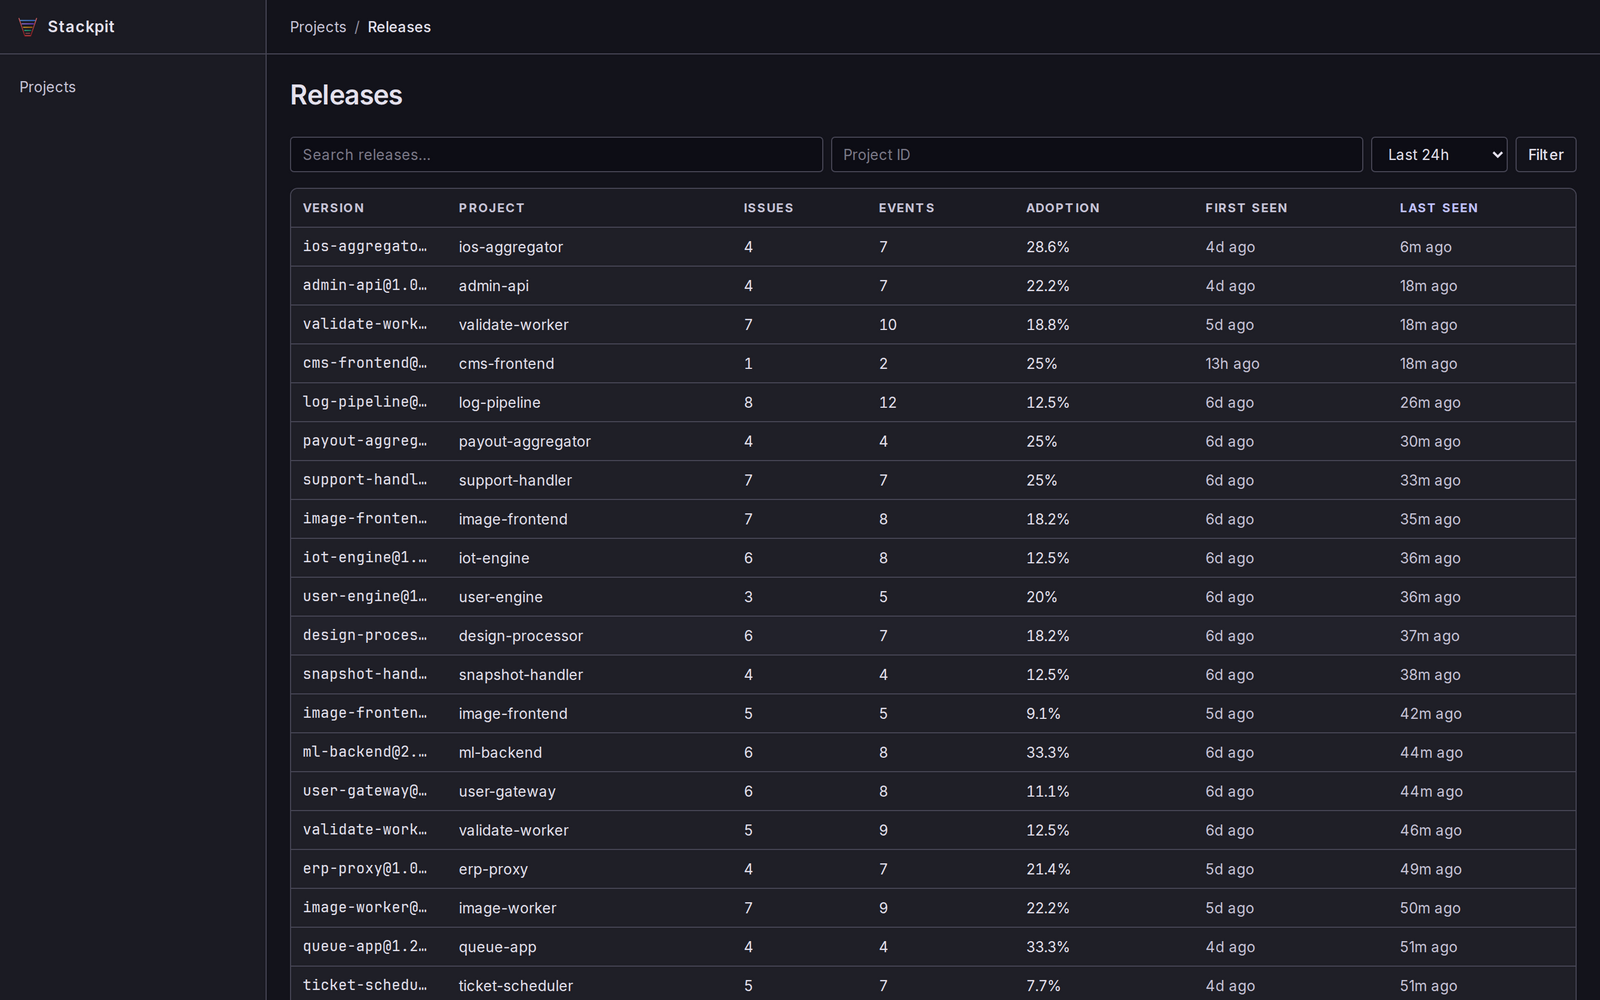Open the erp-proxy@1.0… version entry

click(365, 870)
